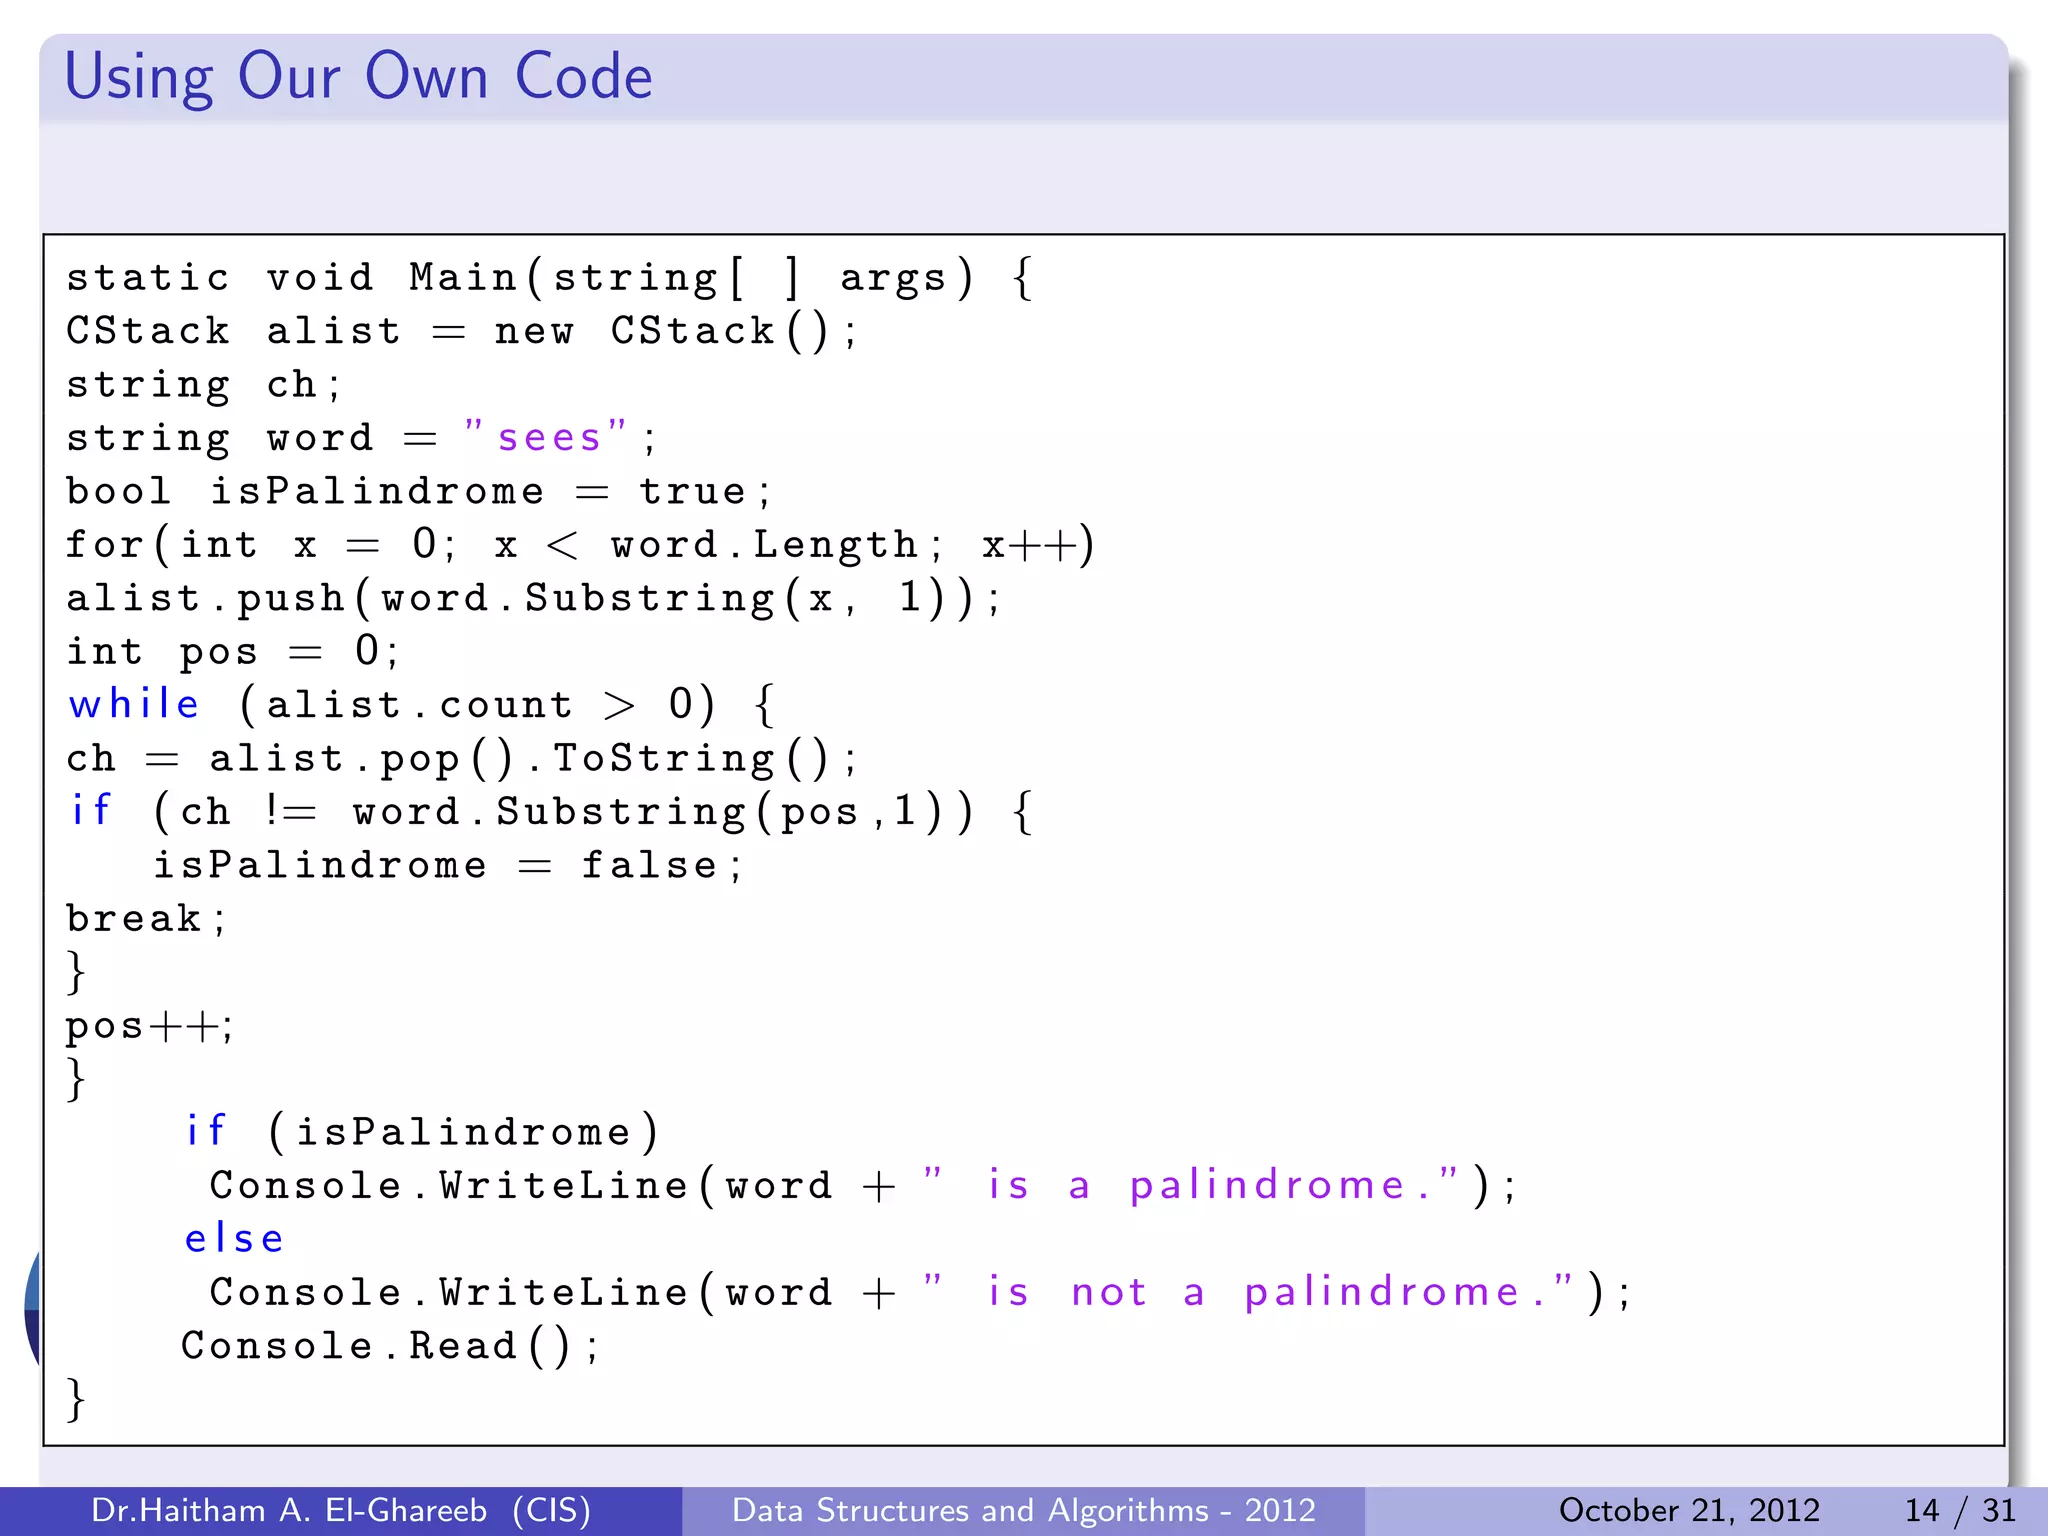Click the line 'string ch;'
Viewport: 2048px width, 1536px height.
click(204, 385)
